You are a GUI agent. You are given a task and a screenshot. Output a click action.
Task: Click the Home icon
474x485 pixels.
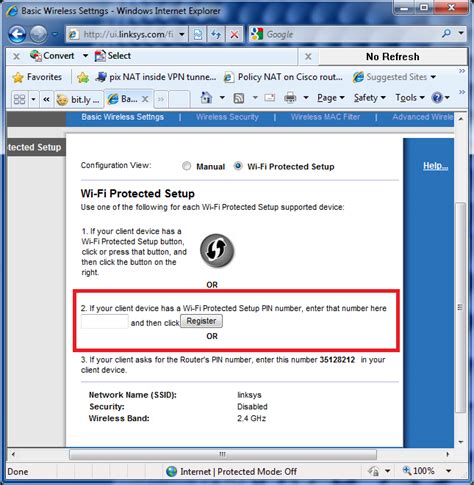[206, 98]
